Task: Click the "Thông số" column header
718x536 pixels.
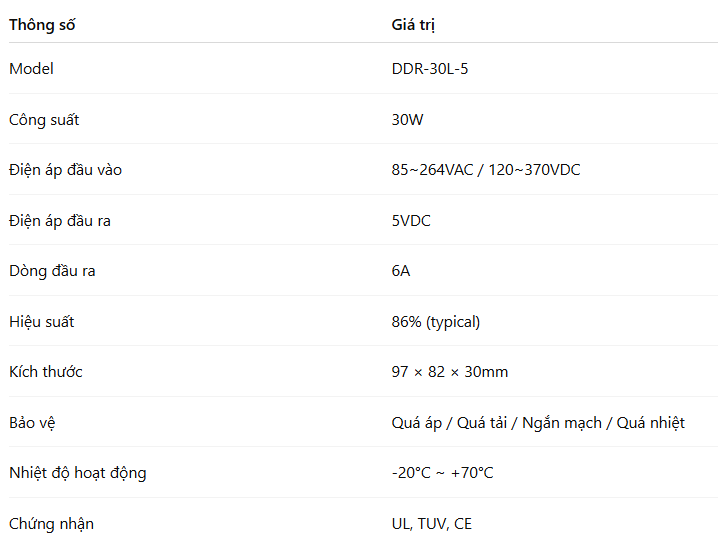Action: [42, 24]
